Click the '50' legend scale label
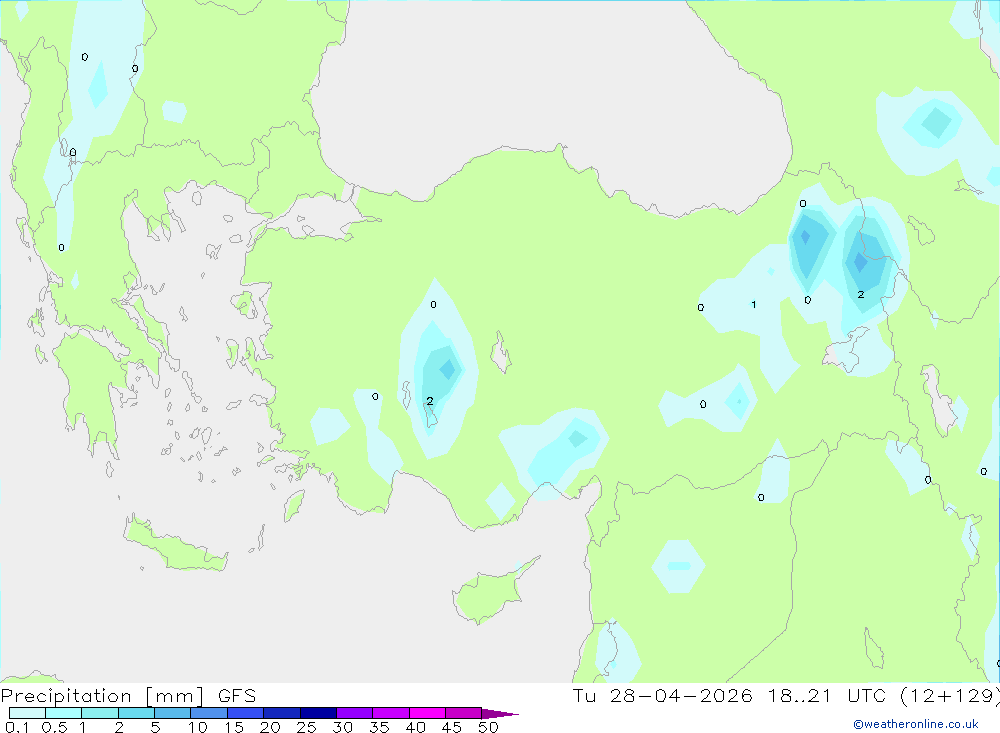Screen dimensions: 1000x733 tap(488, 727)
